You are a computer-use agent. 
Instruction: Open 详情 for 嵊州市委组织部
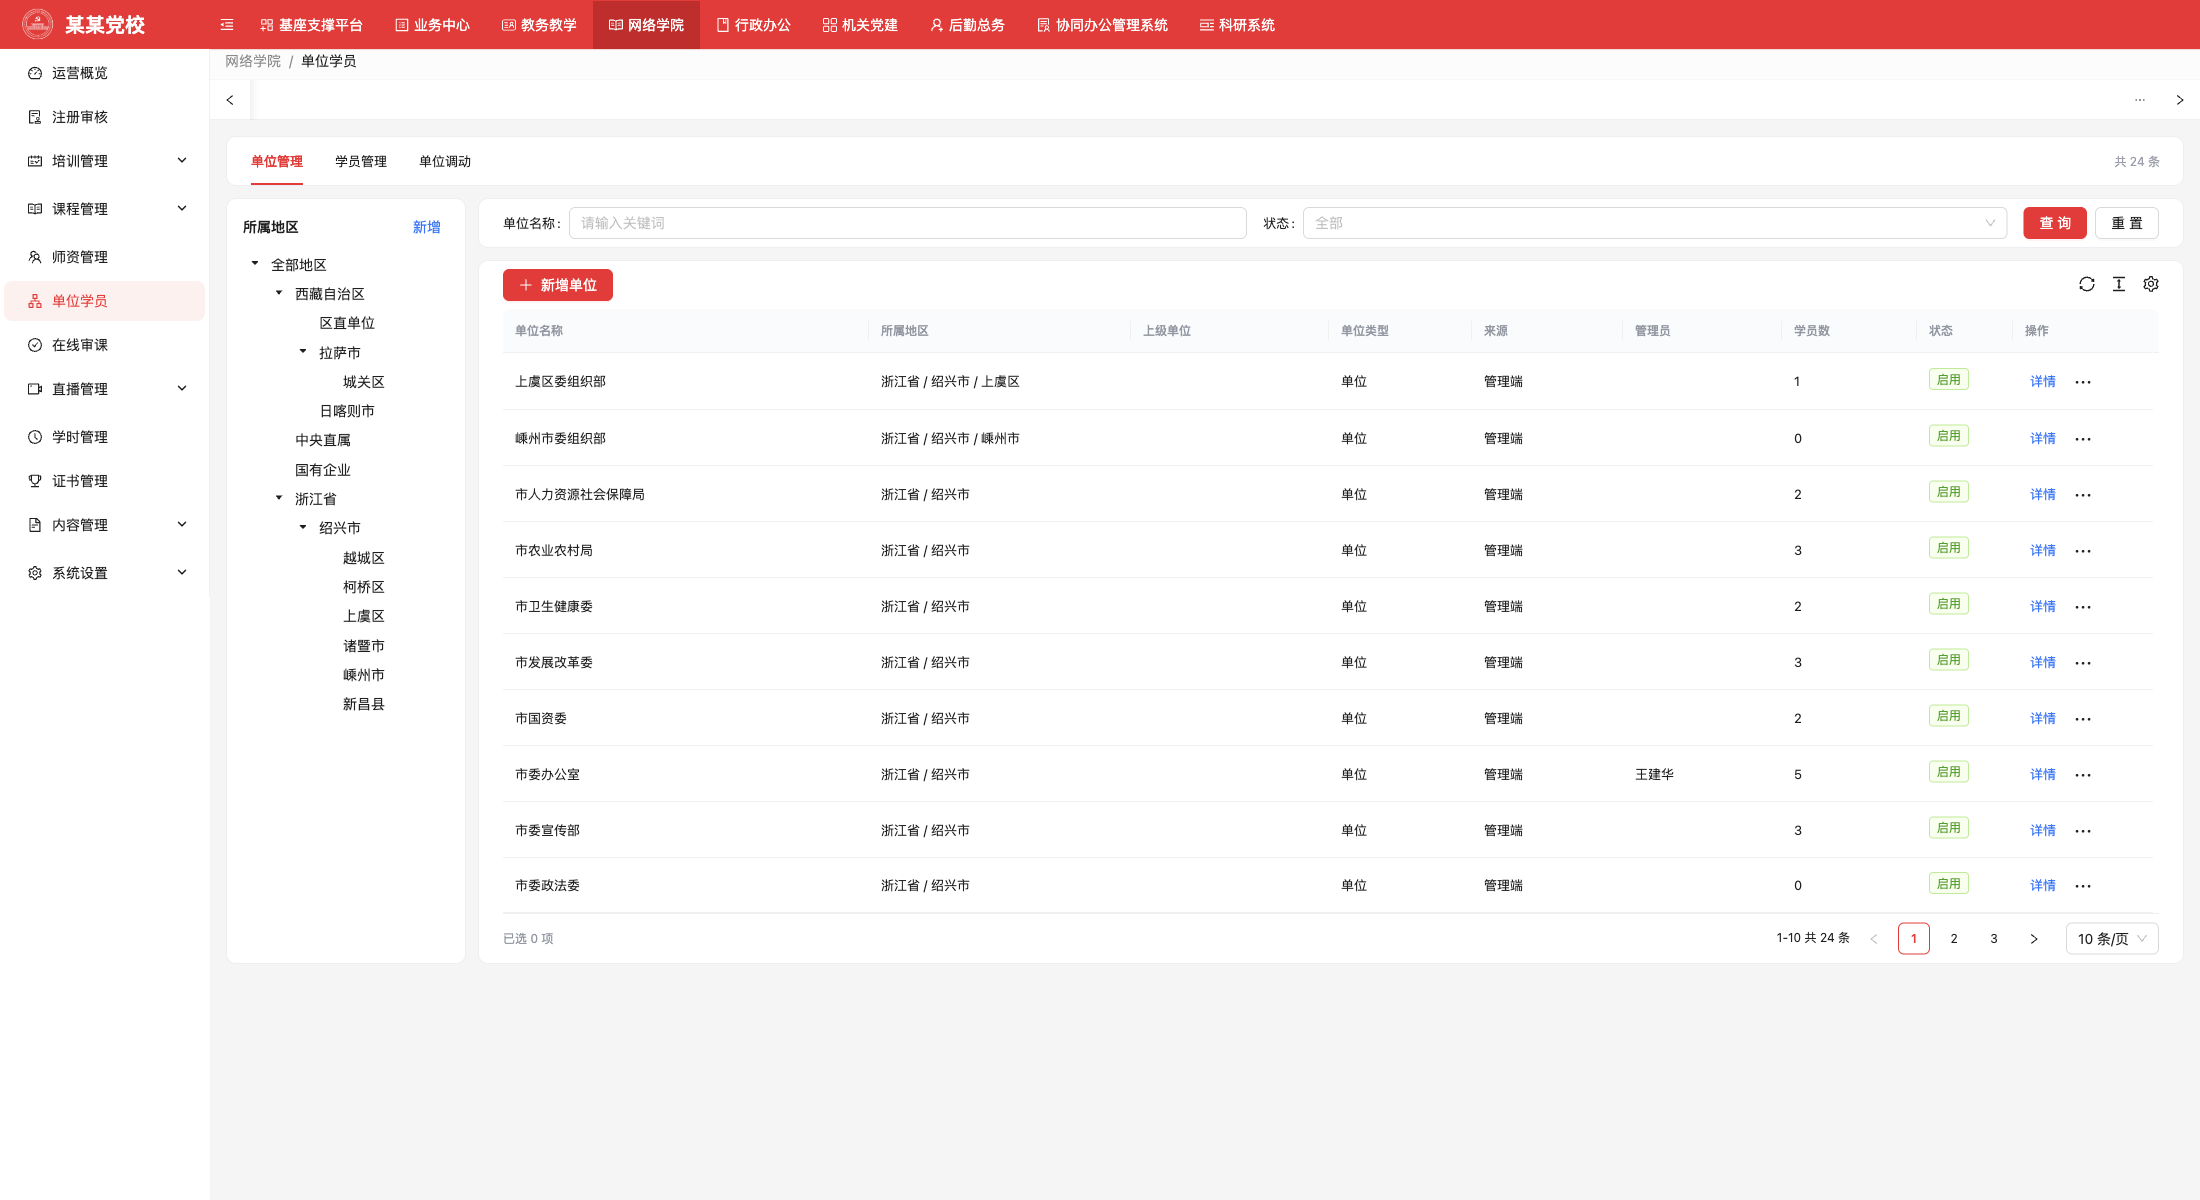pos(2042,438)
